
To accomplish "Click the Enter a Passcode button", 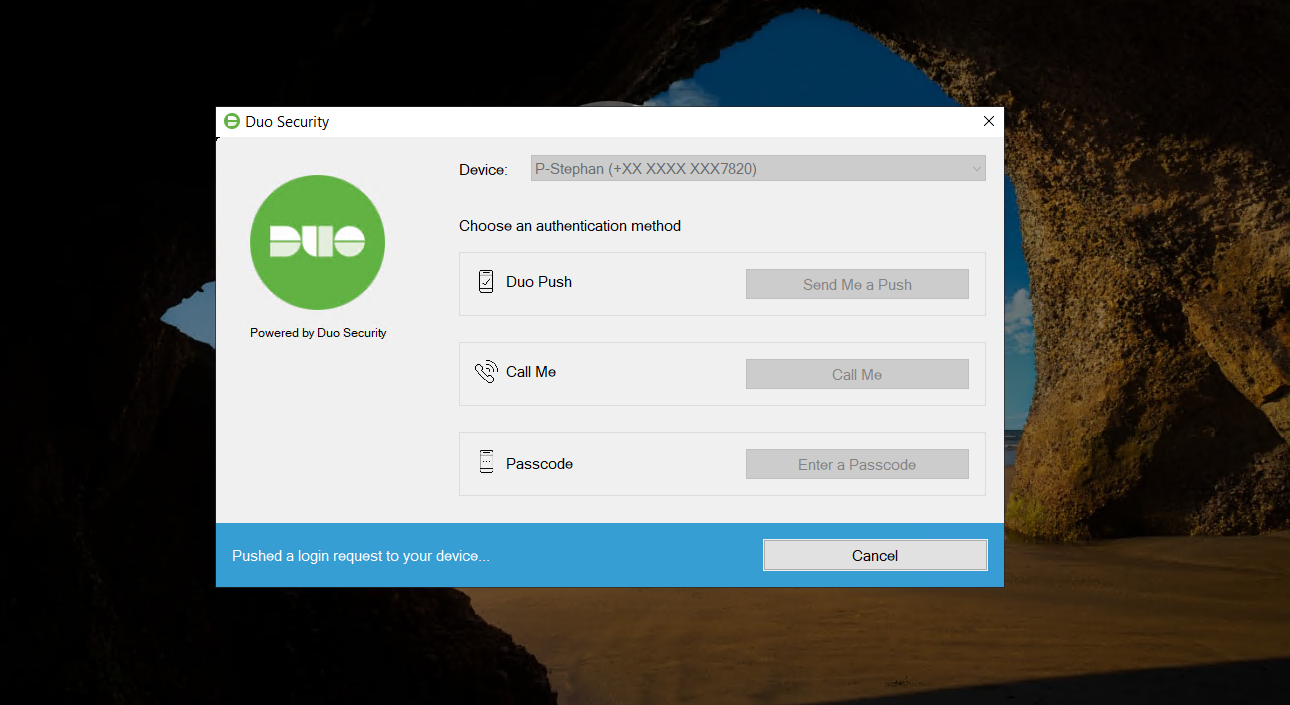I will tap(857, 464).
